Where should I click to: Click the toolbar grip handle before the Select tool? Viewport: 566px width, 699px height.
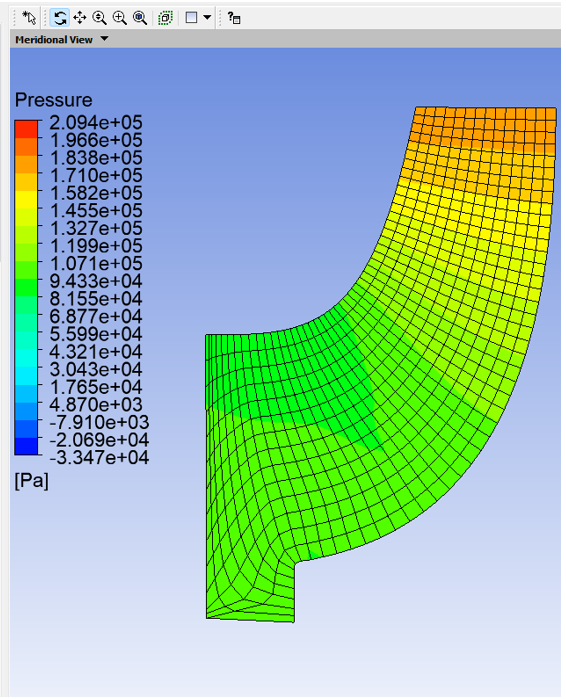click(x=15, y=18)
